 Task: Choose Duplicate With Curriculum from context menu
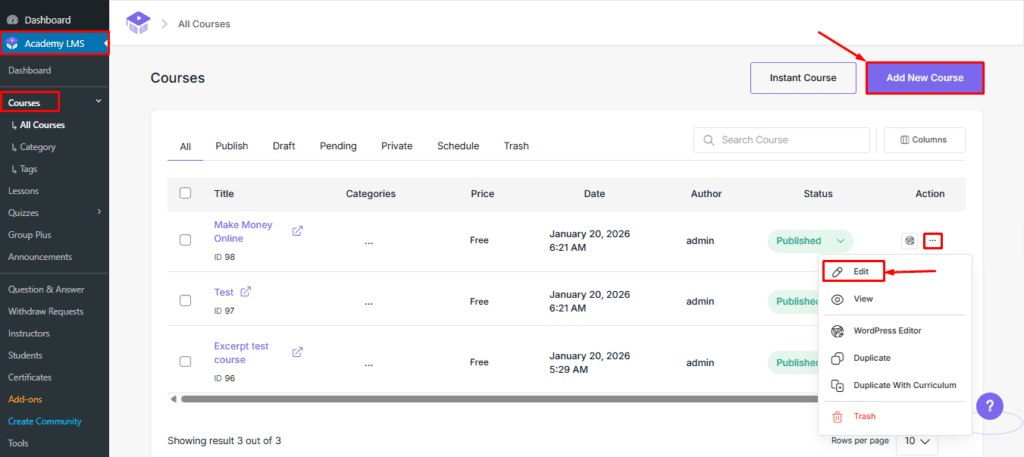coord(904,385)
